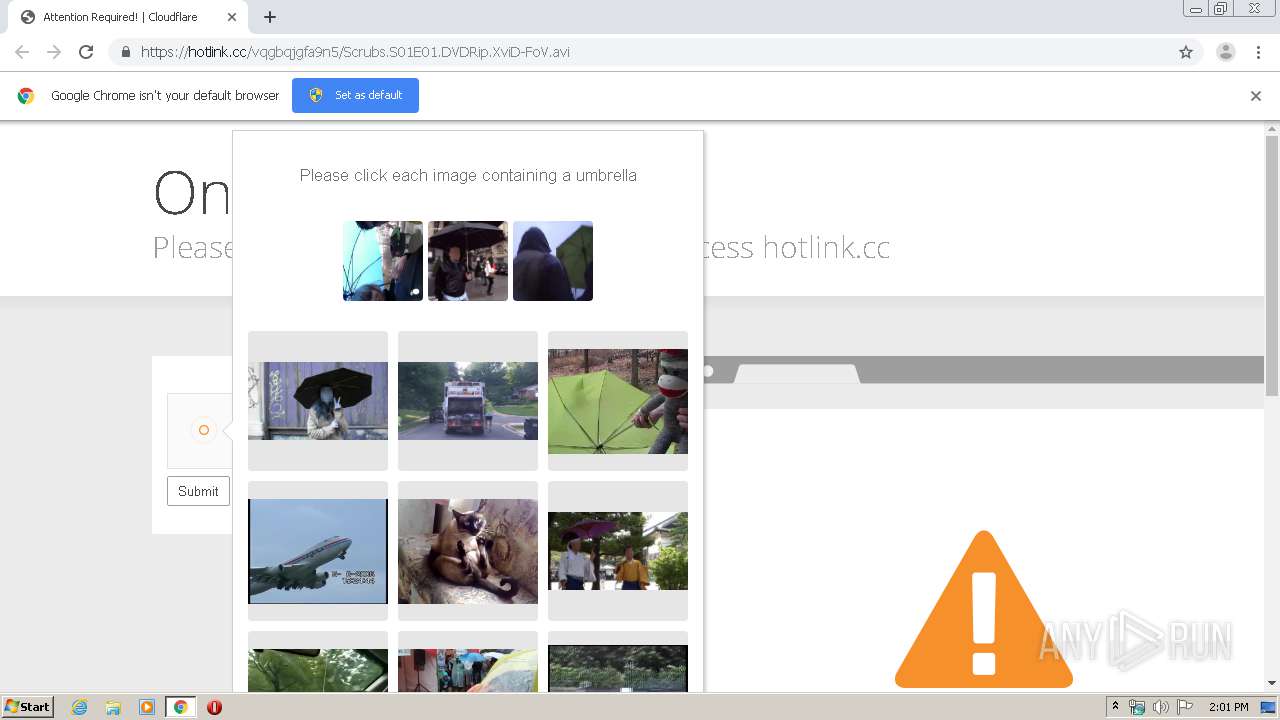Open the Chrome profile avatar
Image resolution: width=1280 pixels, height=720 pixels.
[x=1226, y=52]
